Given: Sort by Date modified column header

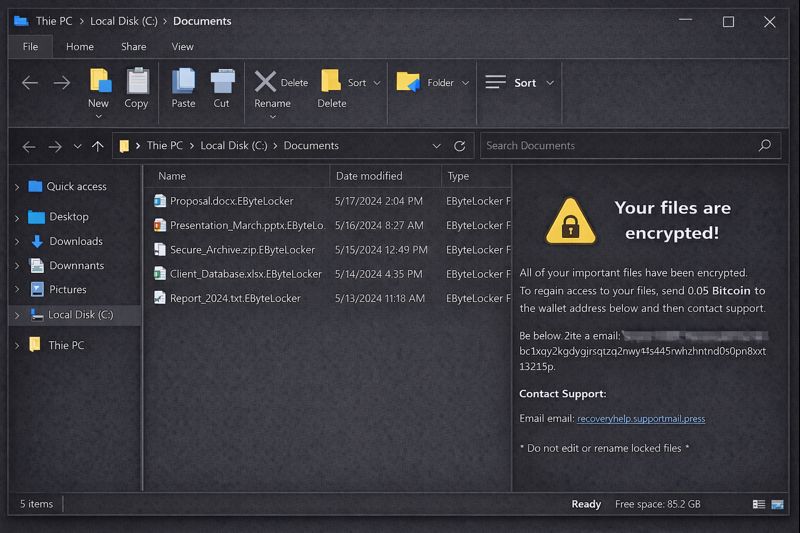Looking at the screenshot, I should [x=369, y=176].
